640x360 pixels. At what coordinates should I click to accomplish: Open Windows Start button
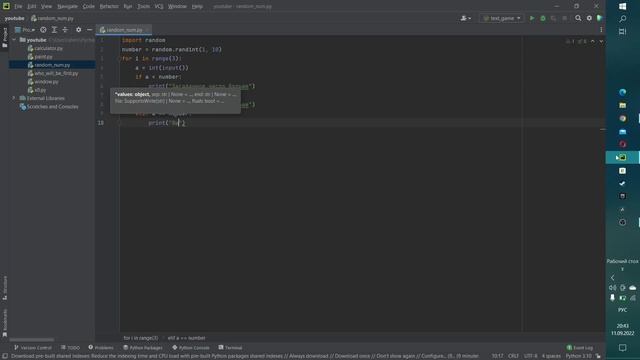point(622,6)
